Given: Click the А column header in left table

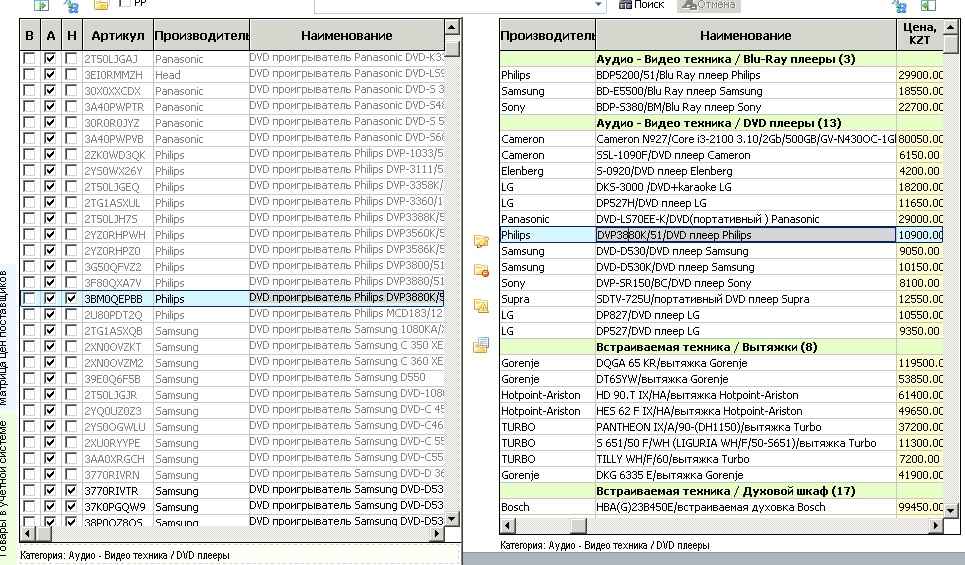Looking at the screenshot, I should point(50,36).
